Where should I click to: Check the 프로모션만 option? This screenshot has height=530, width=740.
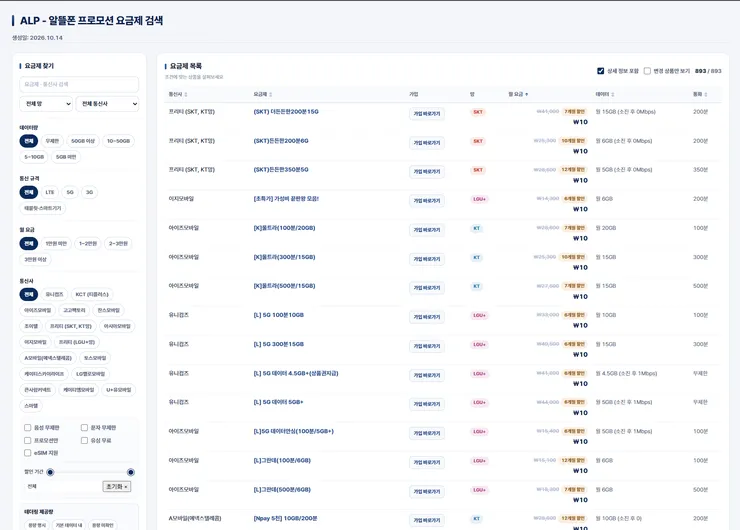(x=27, y=440)
